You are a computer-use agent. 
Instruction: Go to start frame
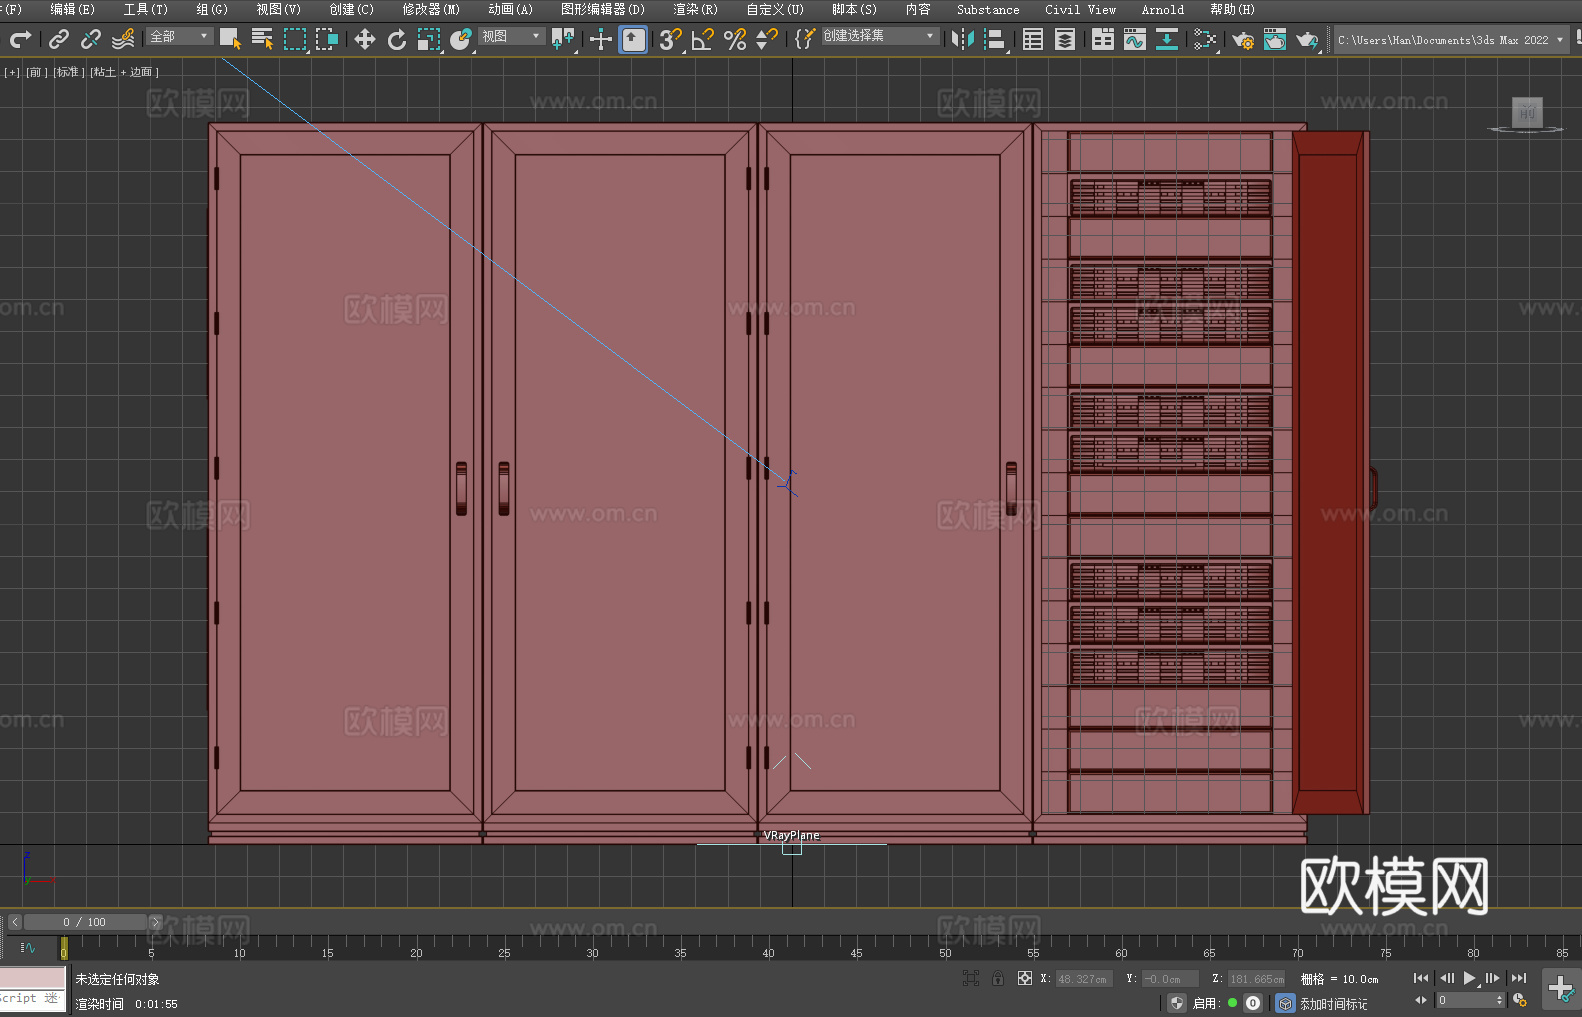[x=1421, y=978]
